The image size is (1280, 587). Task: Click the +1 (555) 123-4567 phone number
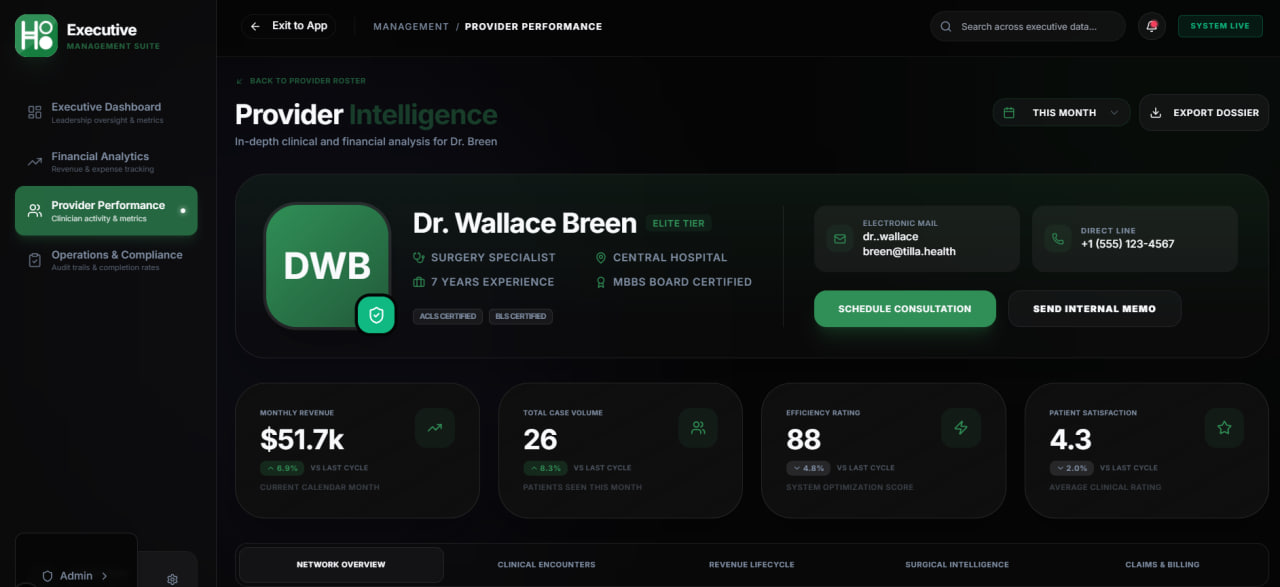click(x=1127, y=244)
